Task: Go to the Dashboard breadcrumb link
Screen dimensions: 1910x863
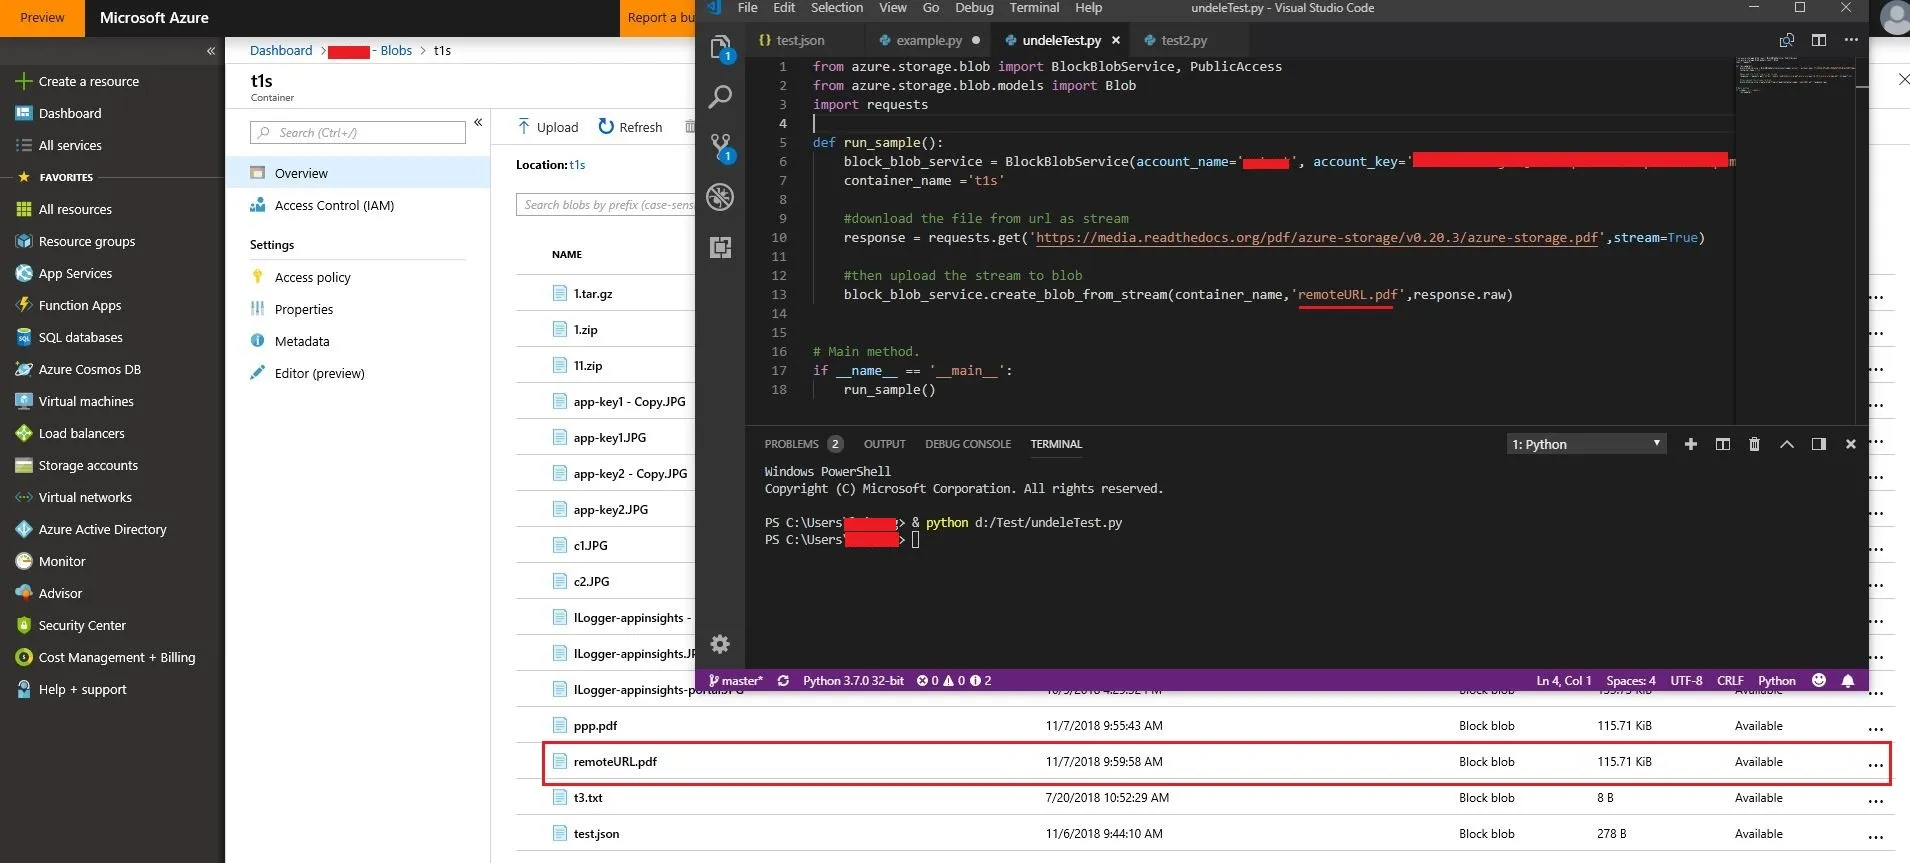Action: pos(281,50)
